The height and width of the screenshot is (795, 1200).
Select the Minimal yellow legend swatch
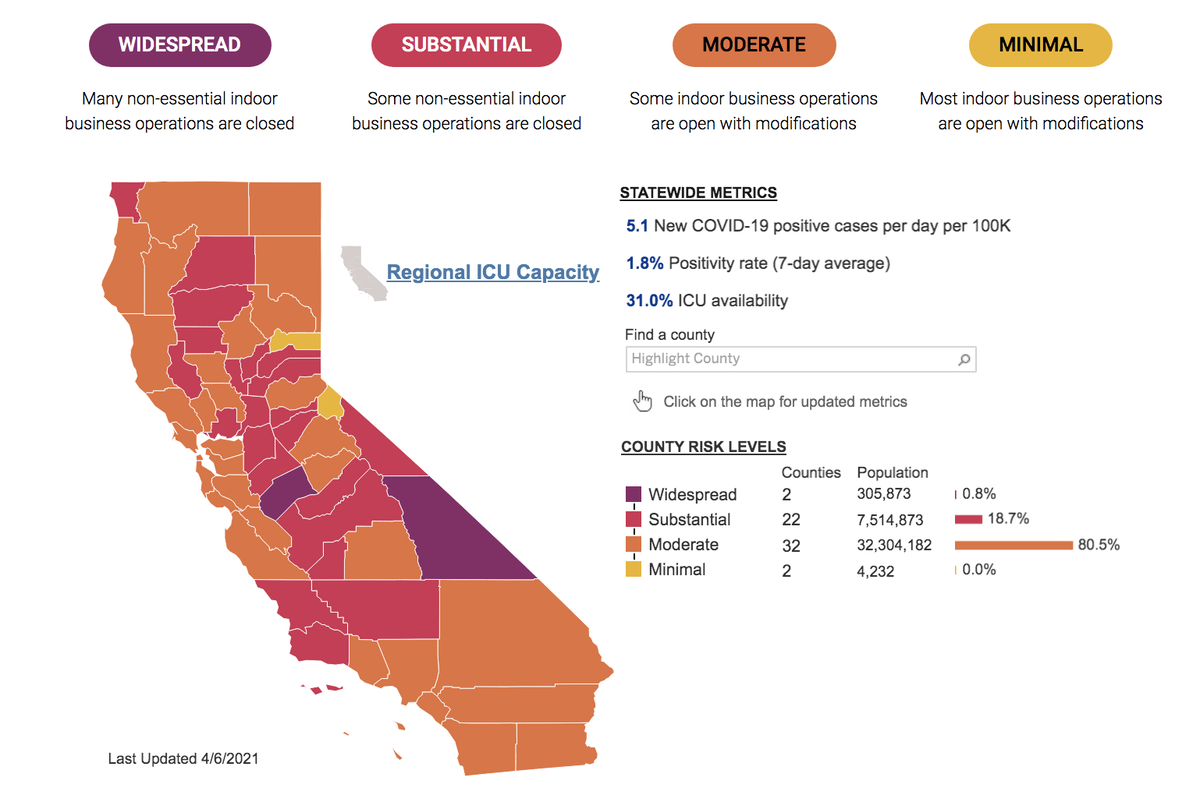[633, 570]
